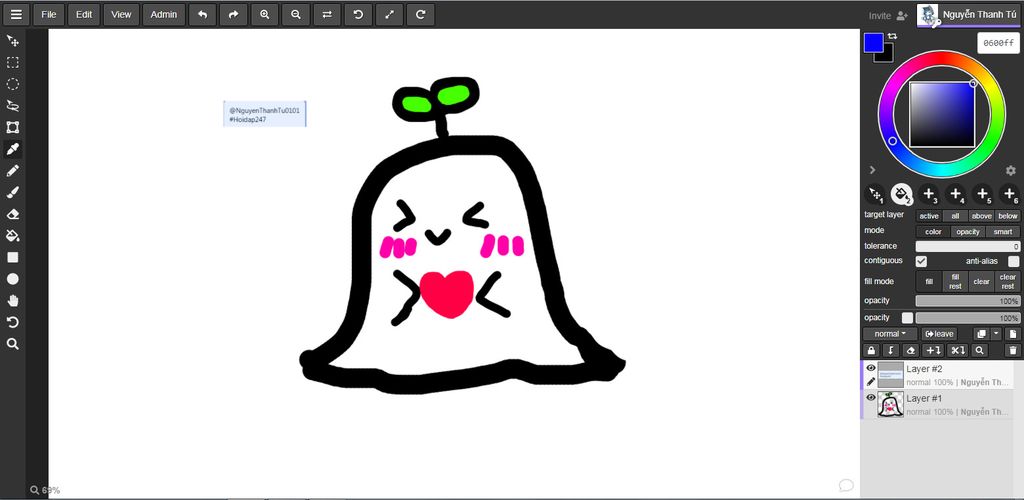The height and width of the screenshot is (500, 1024).
Task: Select the Pencil tool
Action: click(12, 171)
